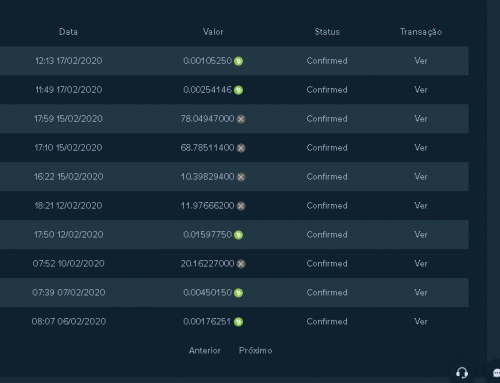Screen dimensions: 500x383
Task: Click the value 78.04947000
Action: pos(207,119)
